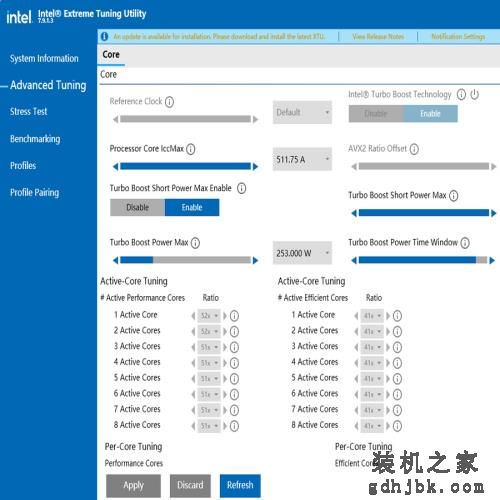Click the Discard button

190,486
